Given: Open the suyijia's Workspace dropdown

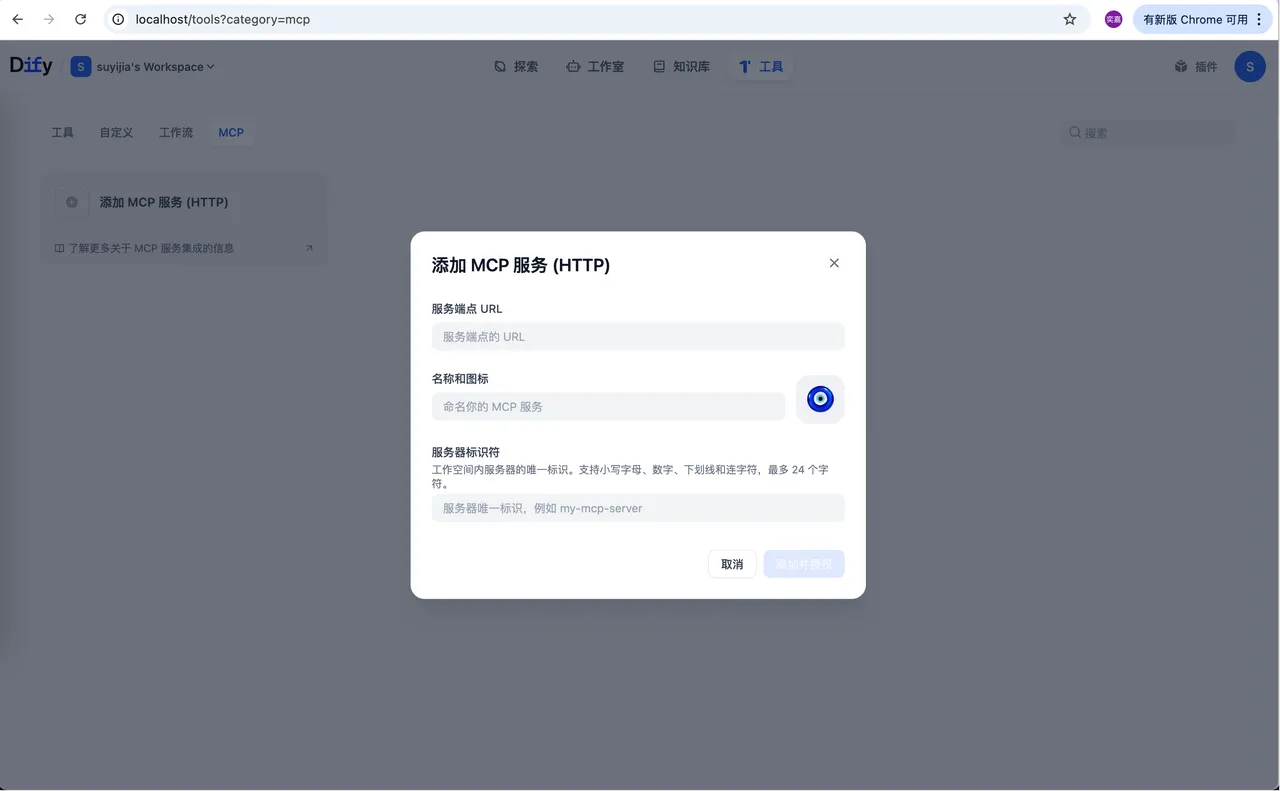Looking at the screenshot, I should coord(143,66).
